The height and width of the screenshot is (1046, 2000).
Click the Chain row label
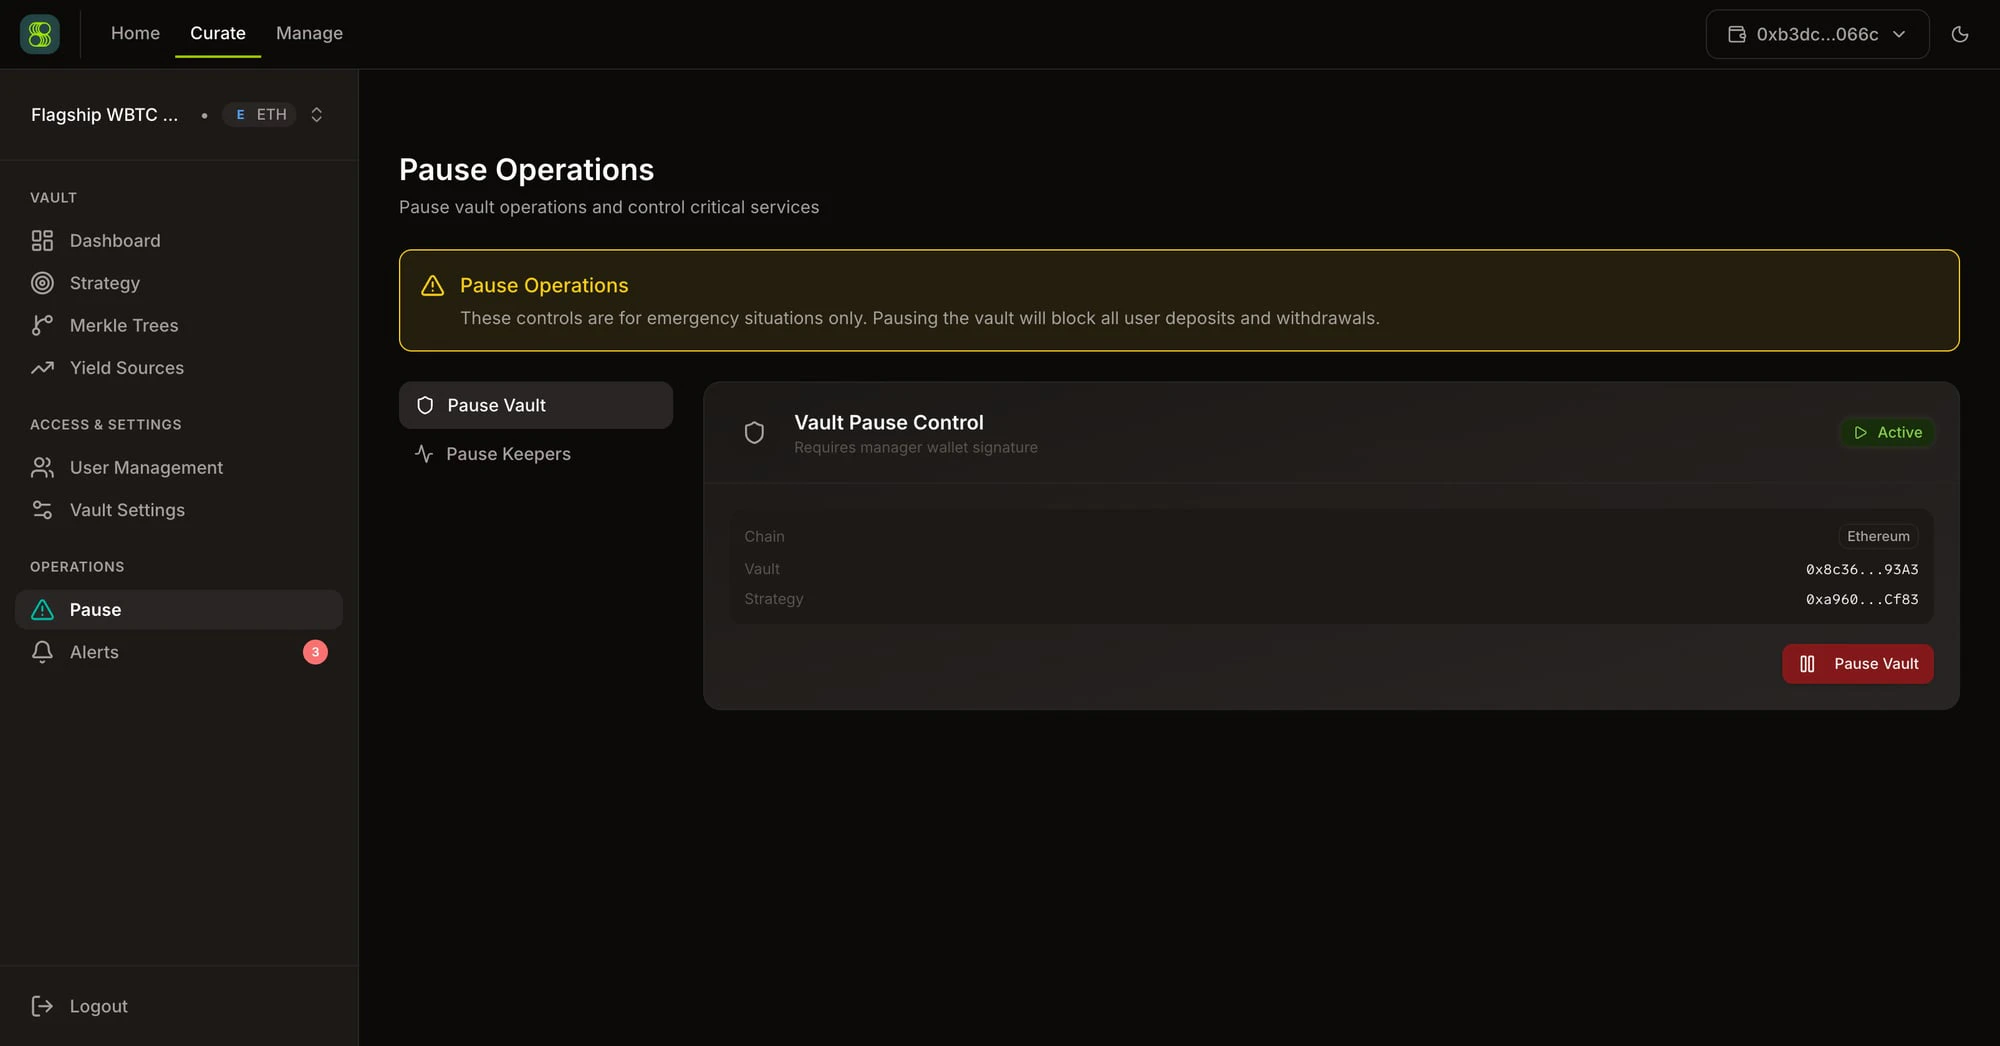pyautogui.click(x=764, y=536)
